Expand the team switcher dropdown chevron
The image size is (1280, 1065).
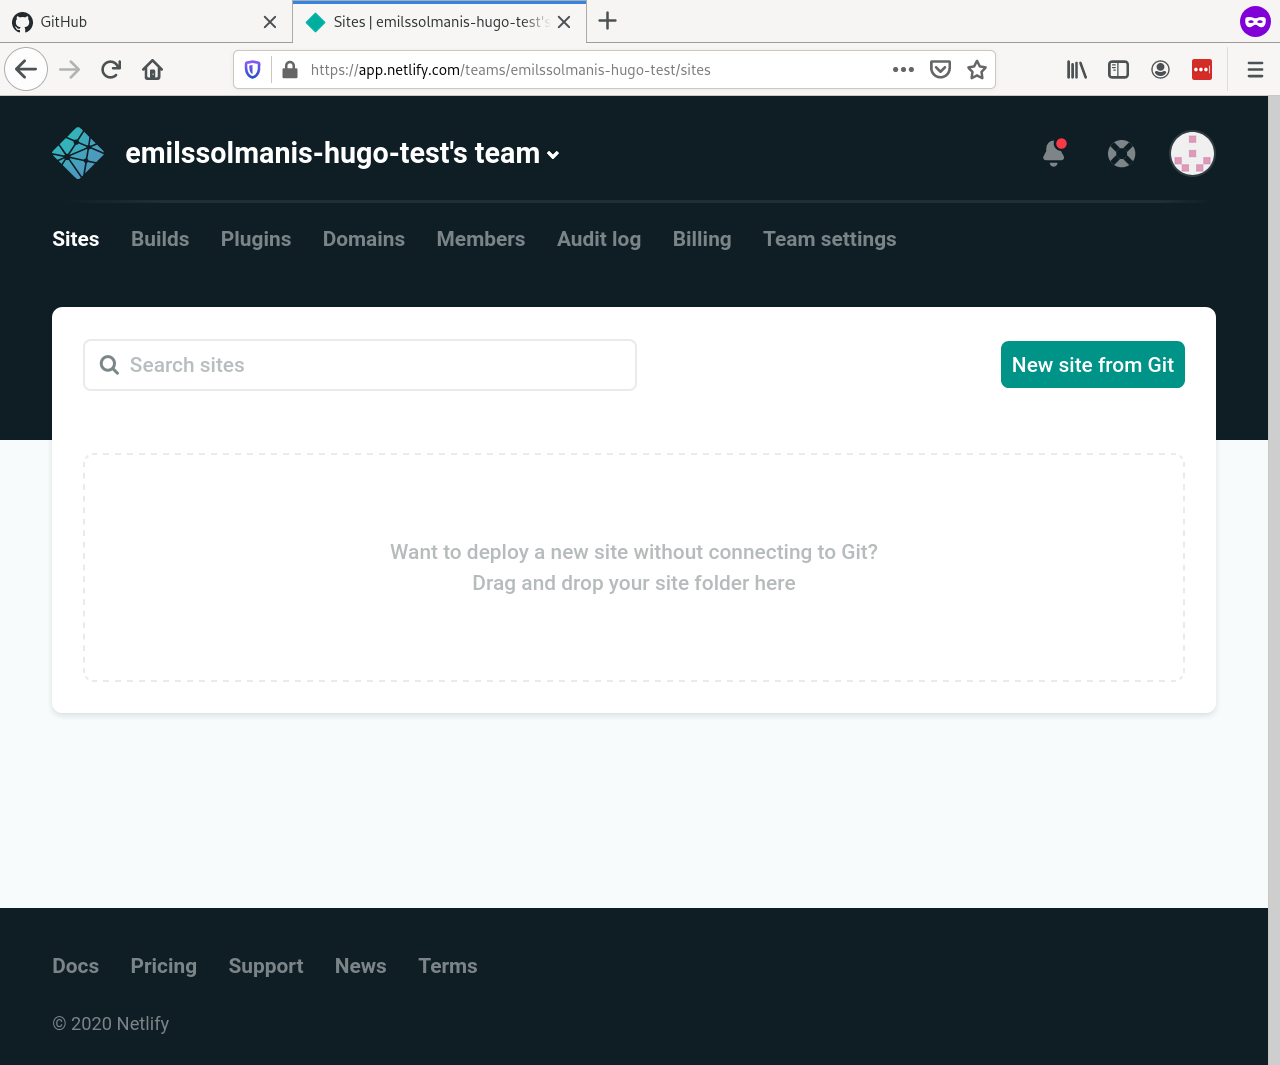tap(553, 155)
